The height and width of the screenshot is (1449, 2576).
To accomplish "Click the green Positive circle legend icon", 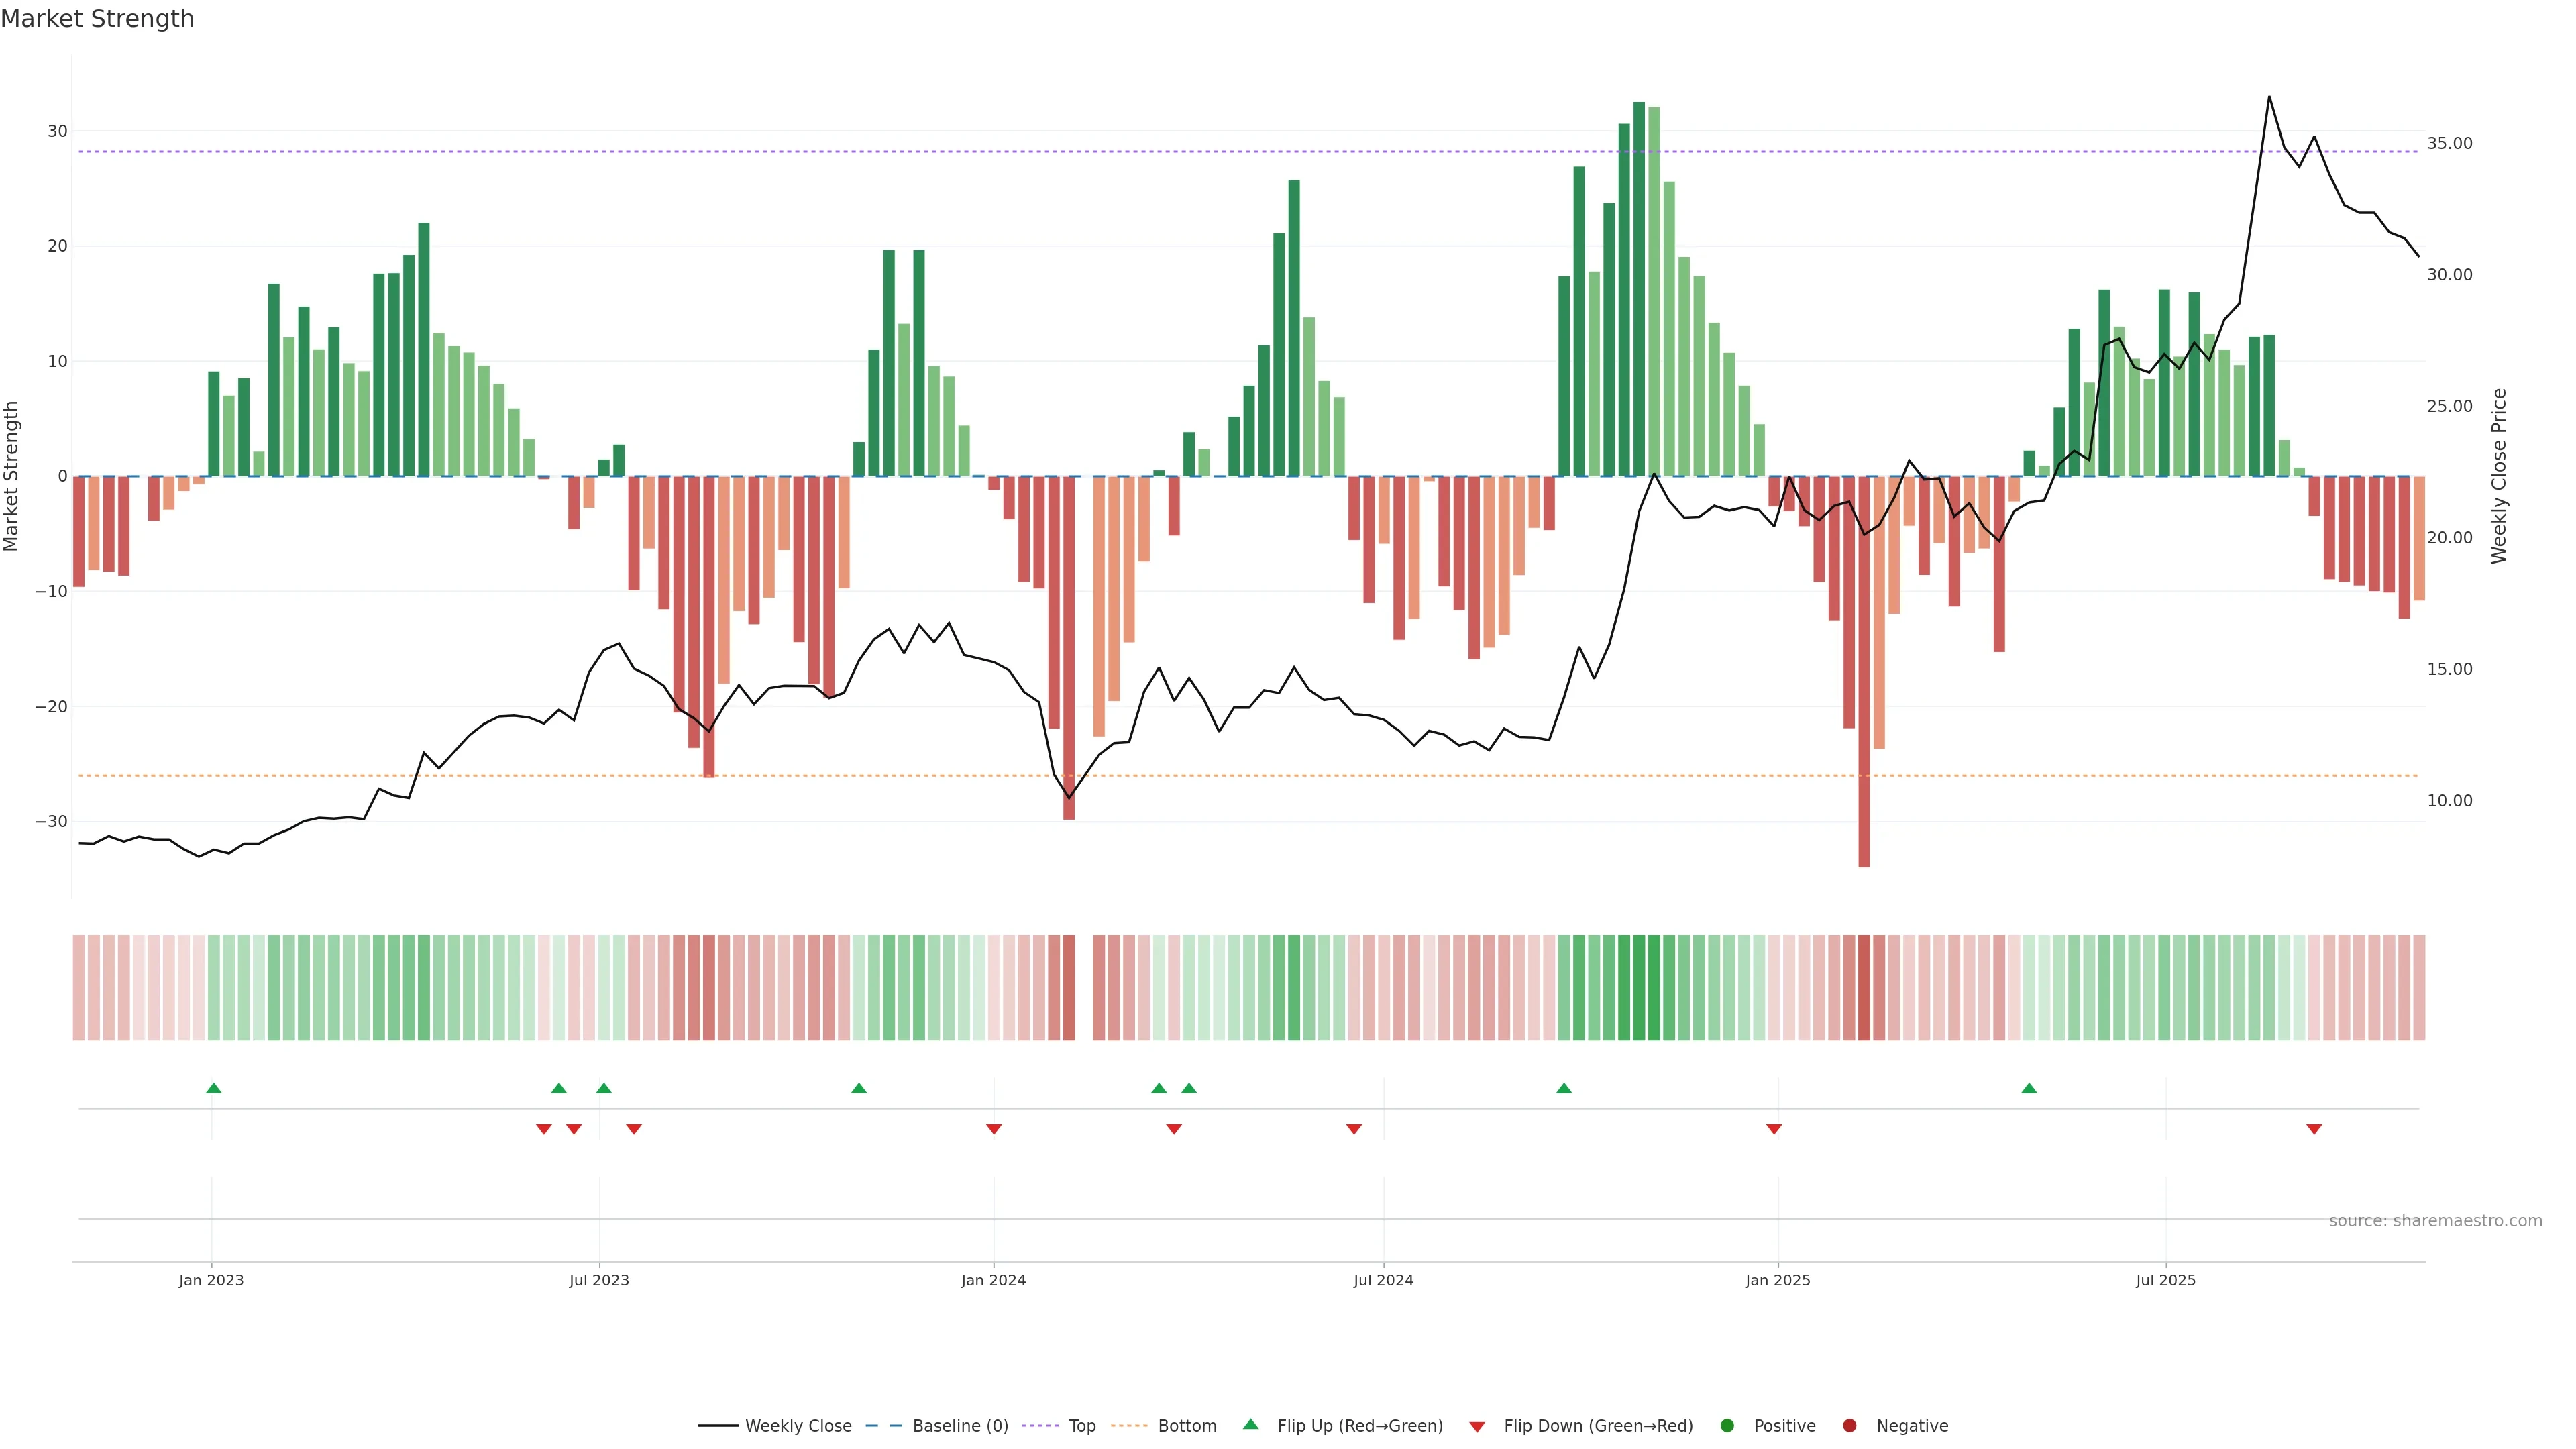I will pyautogui.click(x=1727, y=1426).
